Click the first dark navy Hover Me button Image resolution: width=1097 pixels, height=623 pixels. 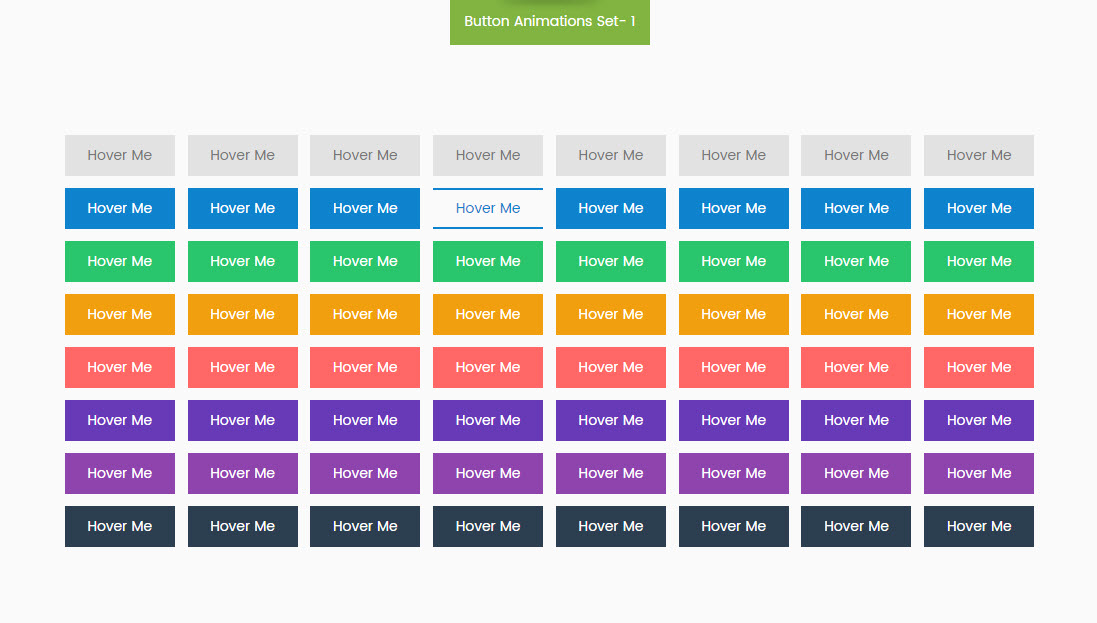coord(120,526)
